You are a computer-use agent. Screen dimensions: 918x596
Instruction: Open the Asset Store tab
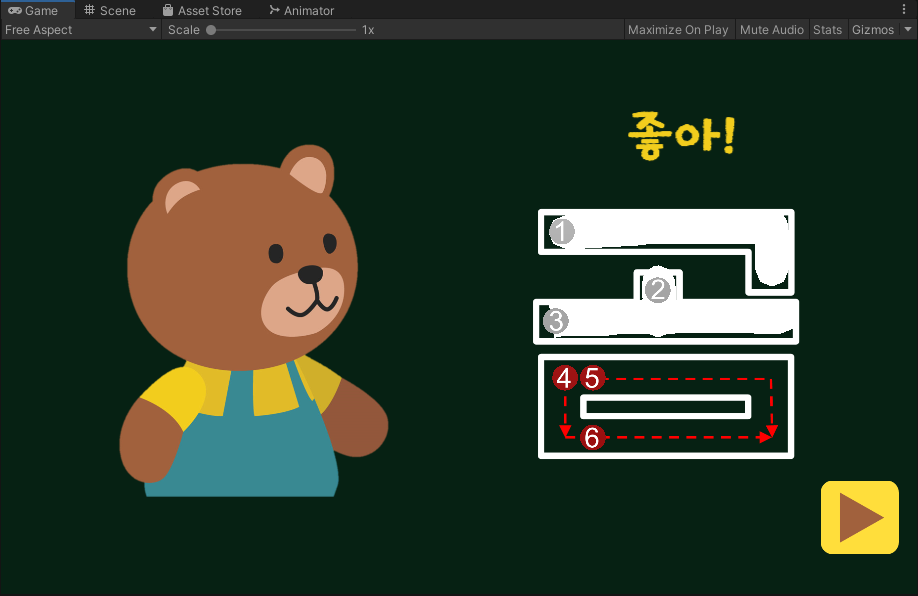pos(202,11)
